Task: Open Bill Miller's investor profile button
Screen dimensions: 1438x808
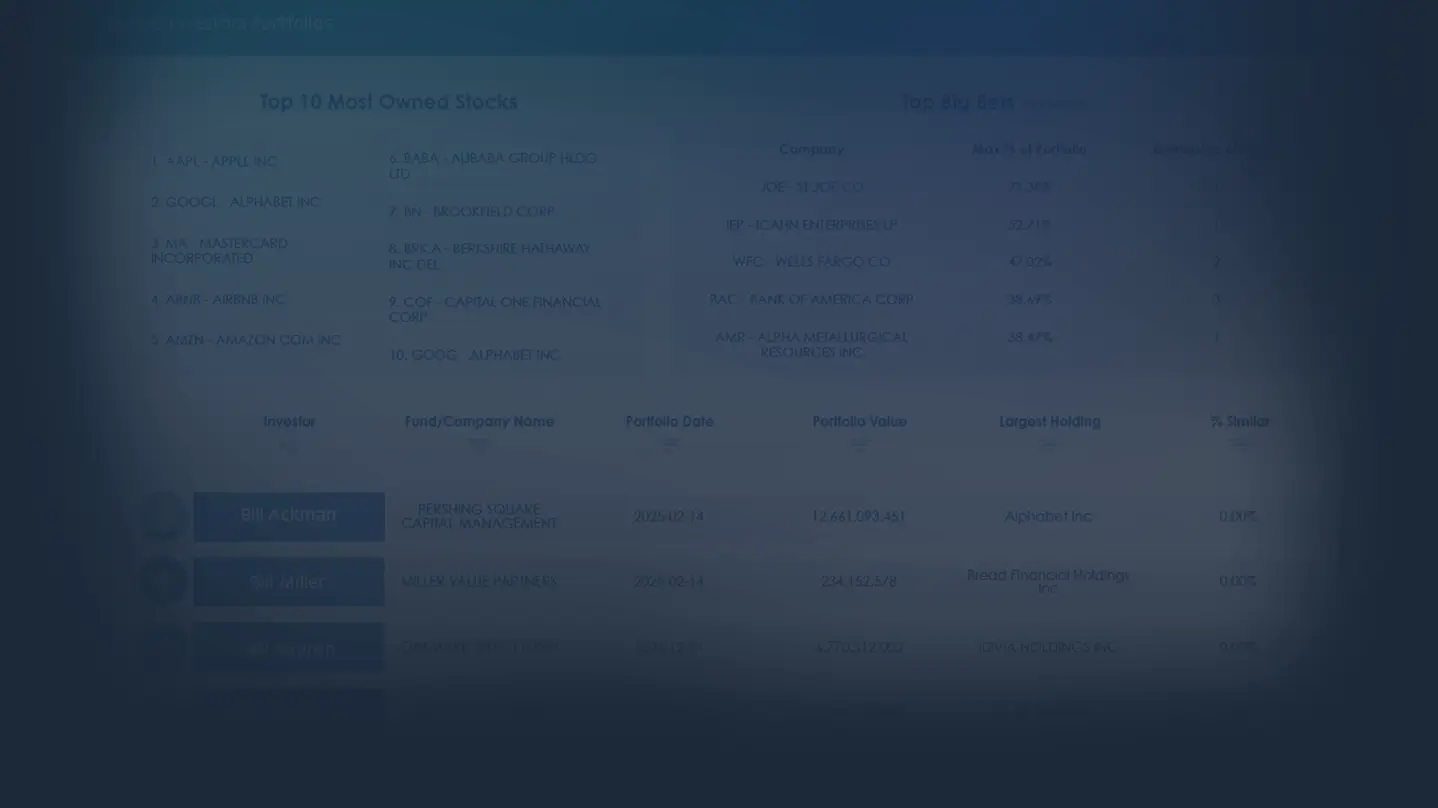Action: (x=288, y=581)
